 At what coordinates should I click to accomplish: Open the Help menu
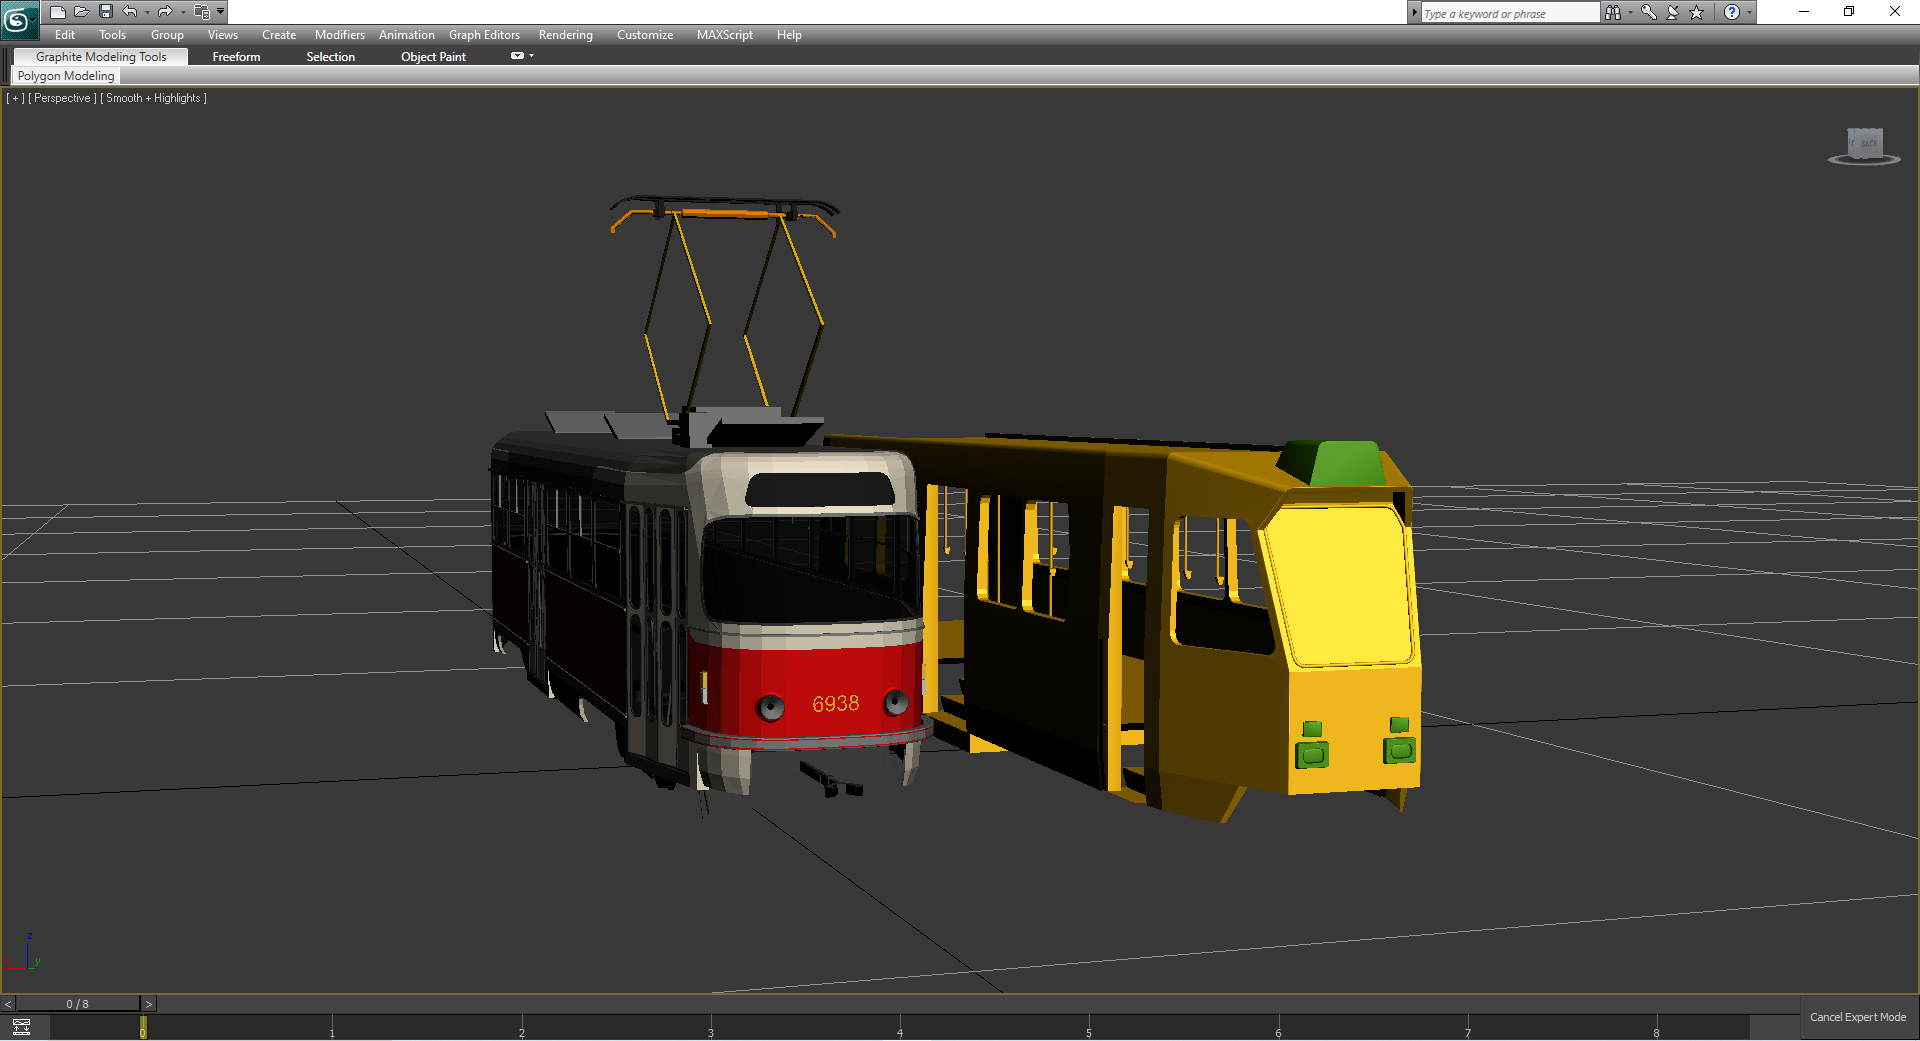(789, 35)
